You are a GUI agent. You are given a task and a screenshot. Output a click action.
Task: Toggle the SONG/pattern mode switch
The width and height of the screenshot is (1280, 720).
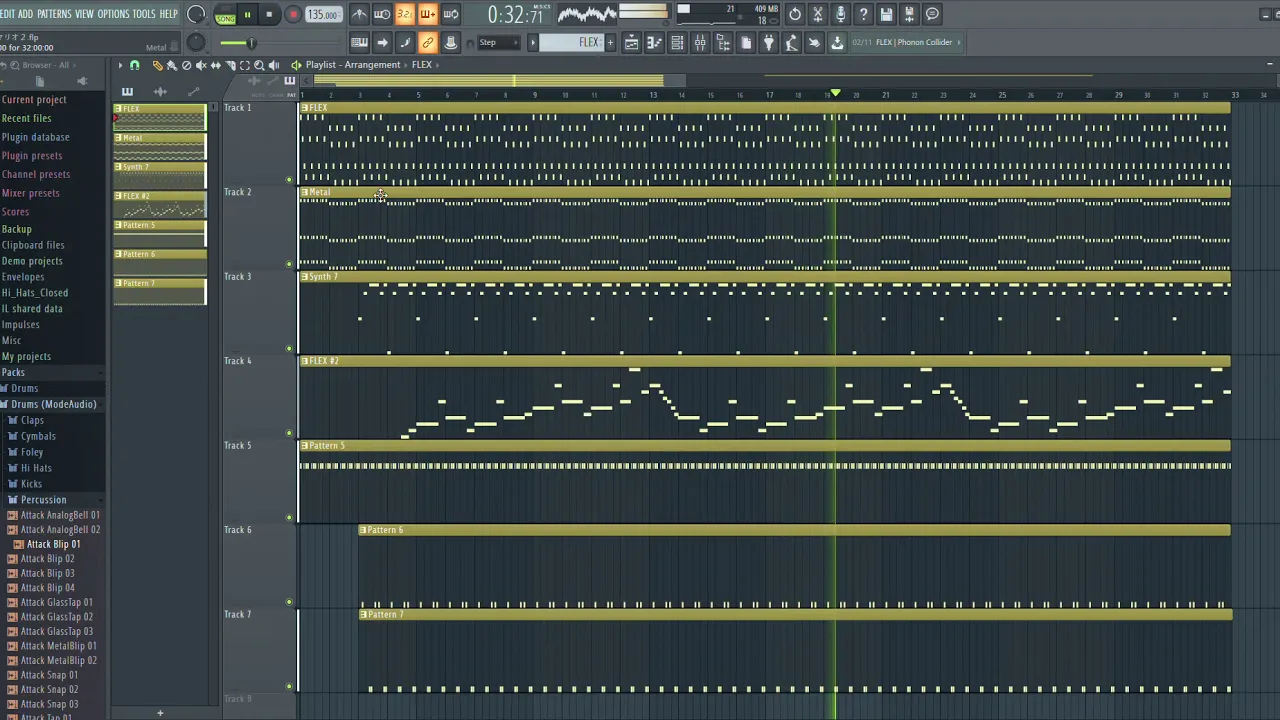(226, 15)
